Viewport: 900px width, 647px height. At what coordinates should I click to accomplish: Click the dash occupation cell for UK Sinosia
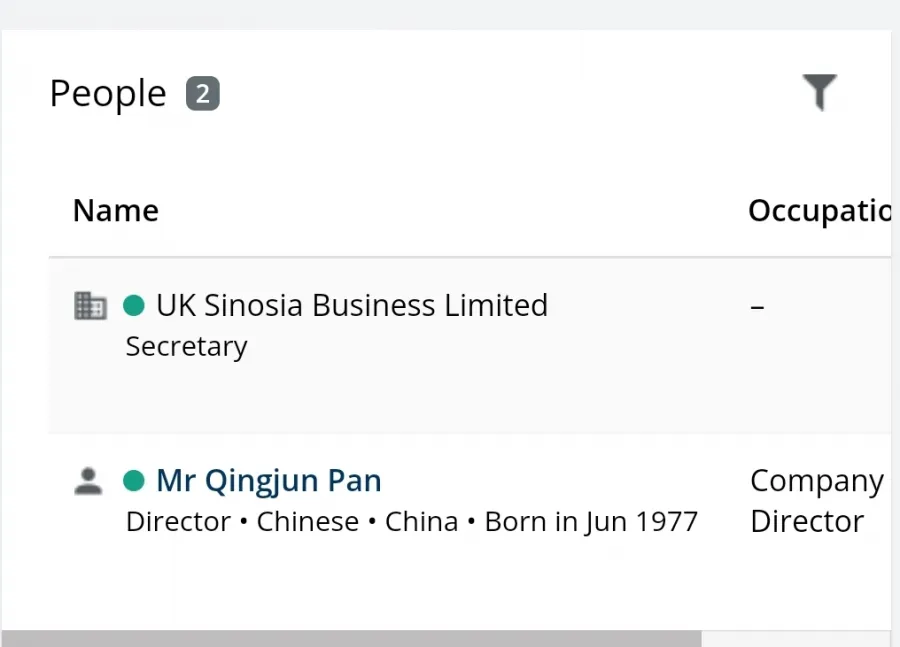click(757, 308)
